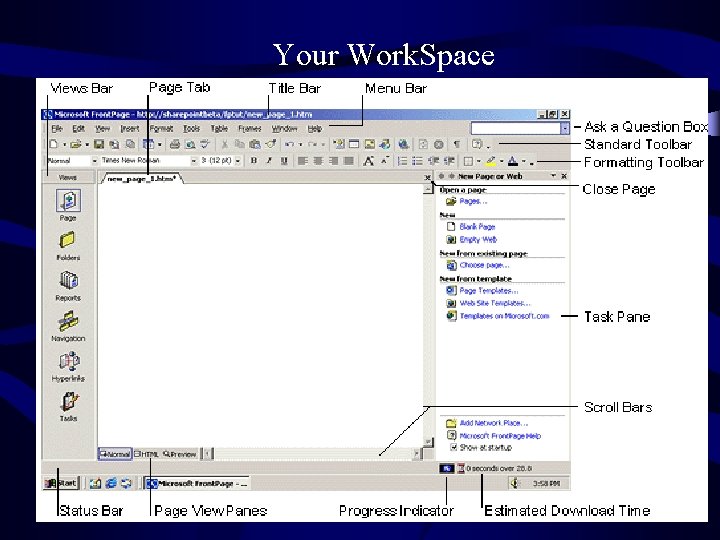Open the Style dropdown showing Normal
Screen dimensions: 720x540
[95, 161]
